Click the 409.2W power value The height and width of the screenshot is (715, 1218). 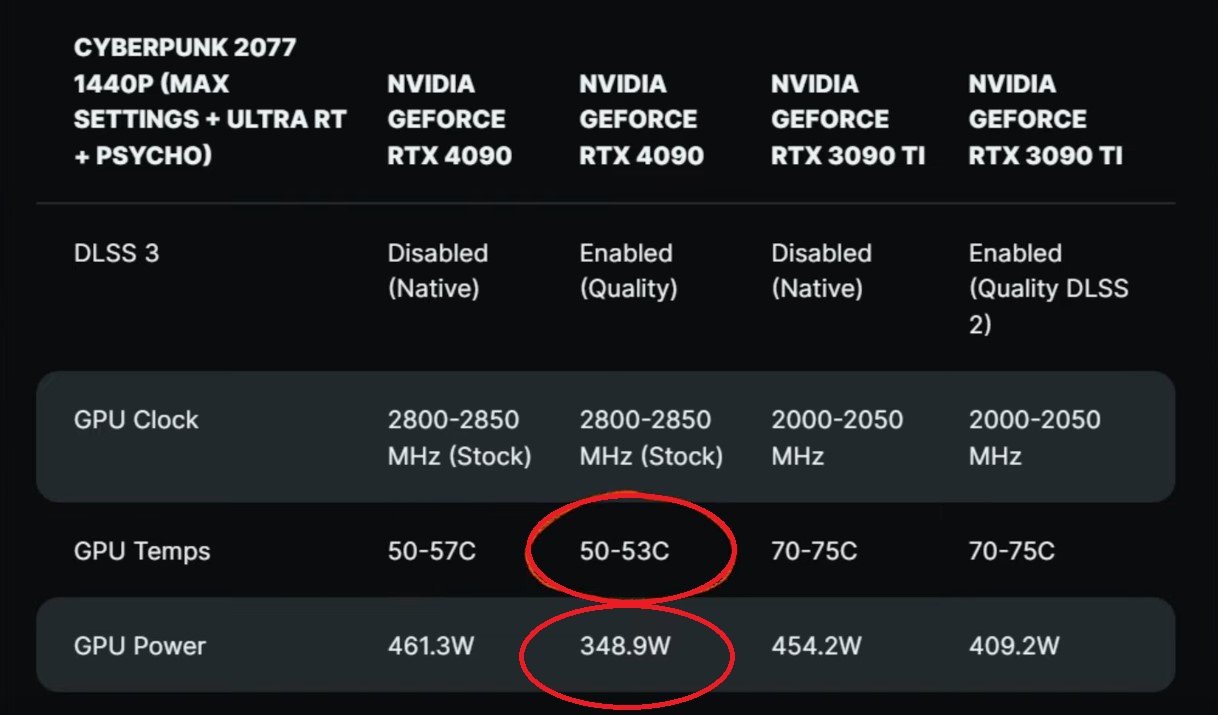(1013, 645)
